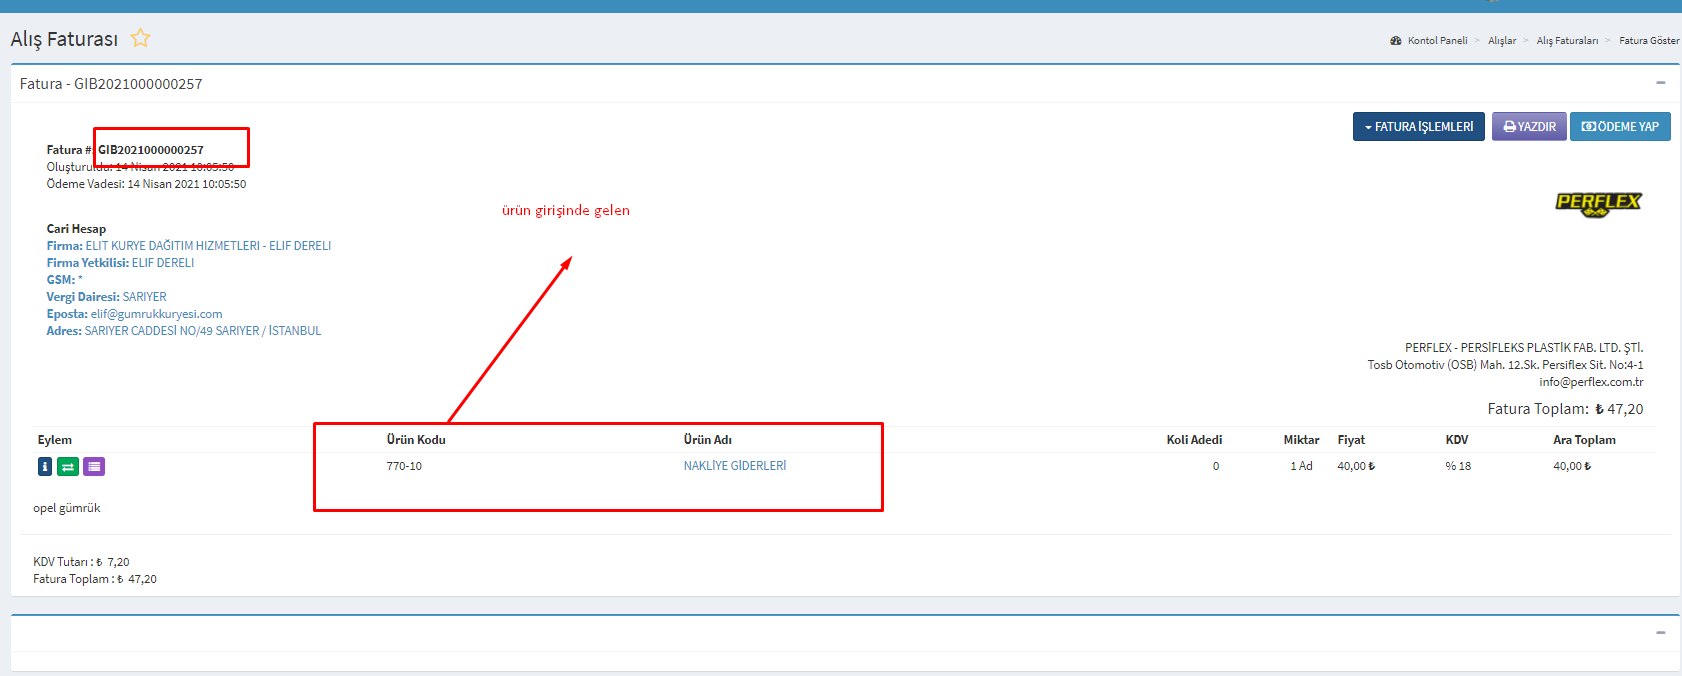This screenshot has width=1682, height=676.
Task: Collapse the empty bottom panel
Action: [x=1660, y=633]
